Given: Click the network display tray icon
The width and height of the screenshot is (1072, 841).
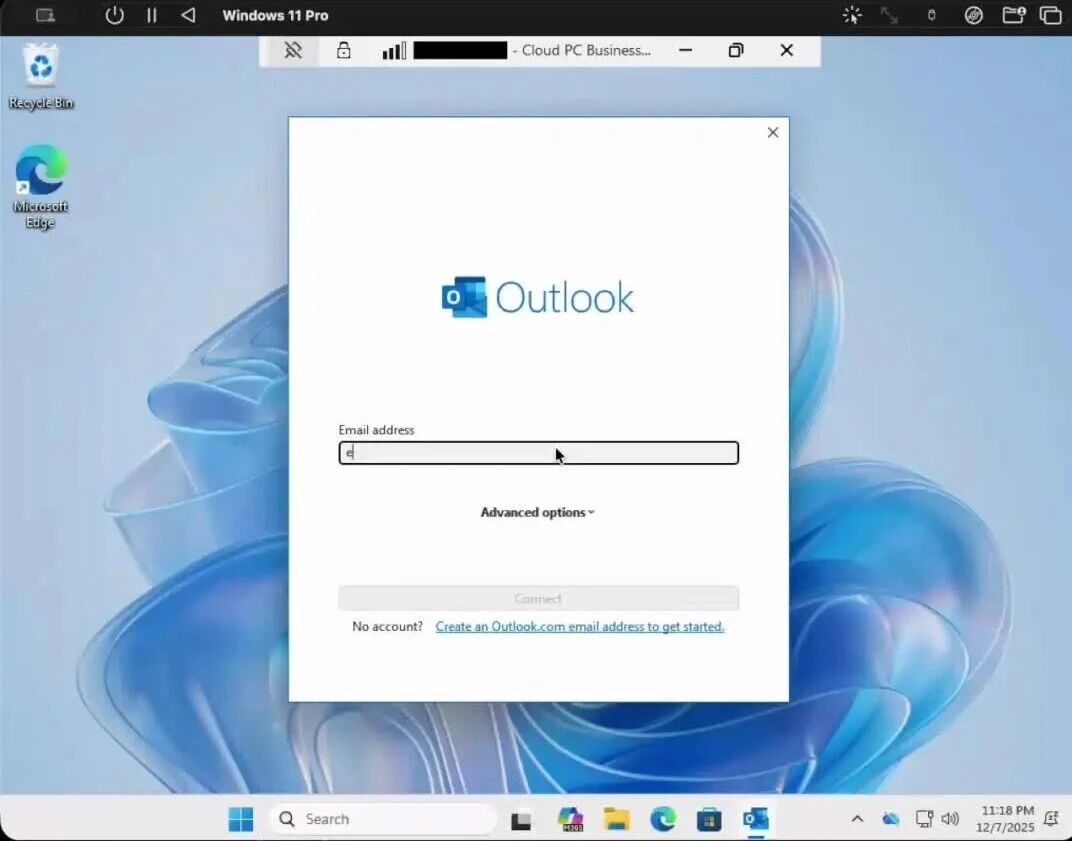Looking at the screenshot, I should click(924, 818).
